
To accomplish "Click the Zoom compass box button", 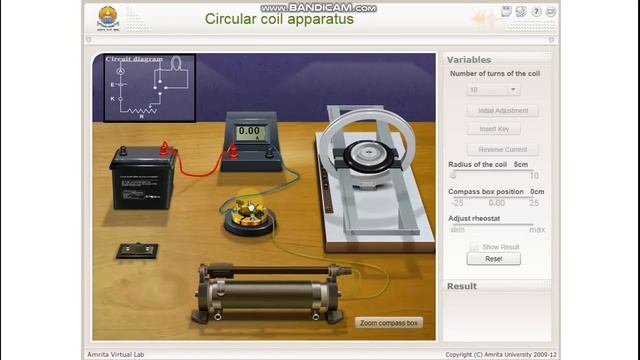I will (x=389, y=323).
